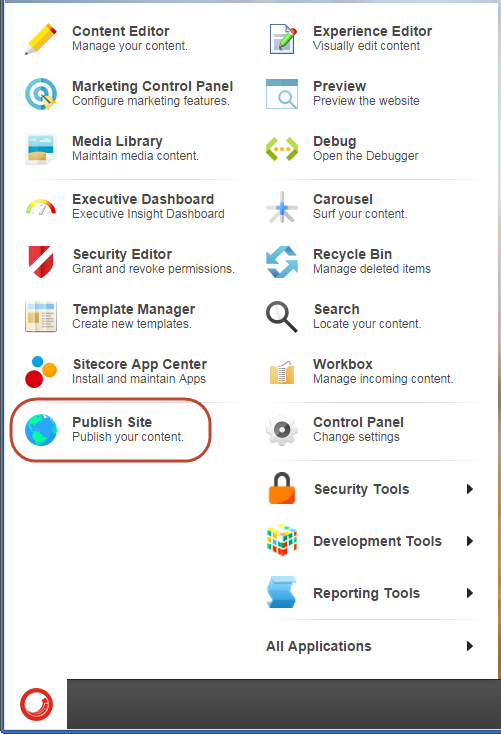Open Executive Dashboard gauge icon
501x734 pixels.
coord(41,207)
